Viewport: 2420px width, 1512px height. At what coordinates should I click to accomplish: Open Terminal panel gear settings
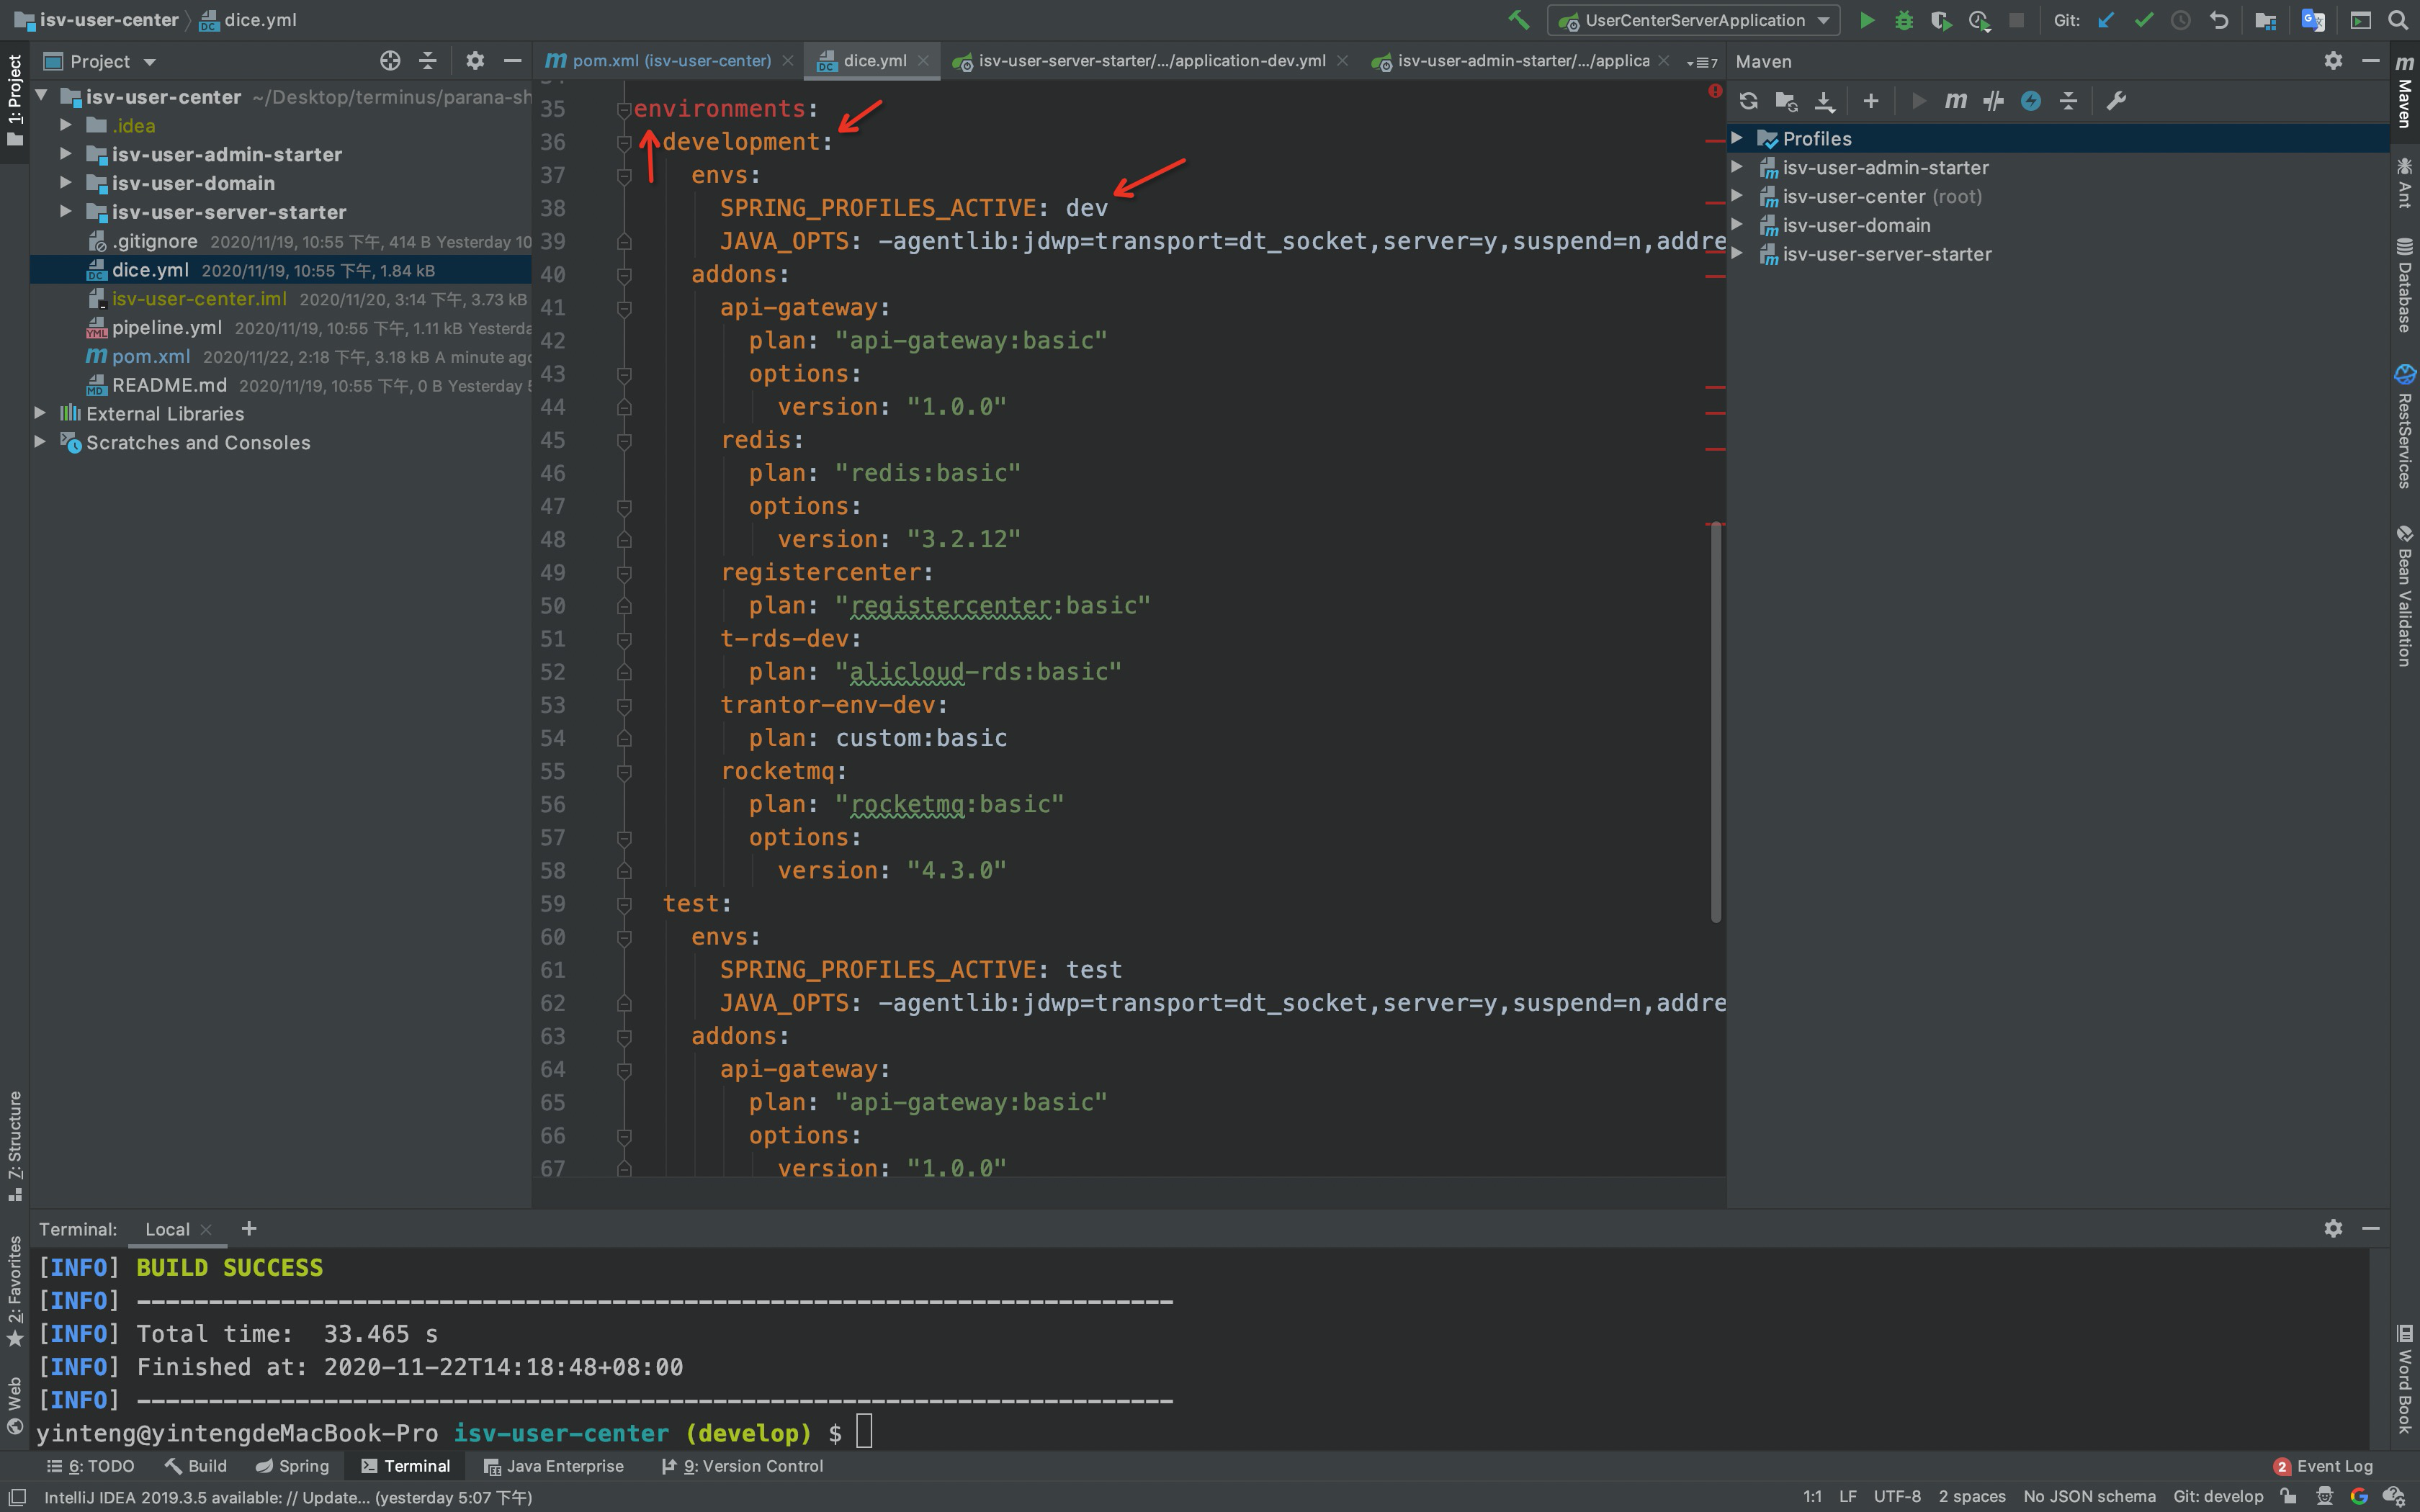[2333, 1228]
